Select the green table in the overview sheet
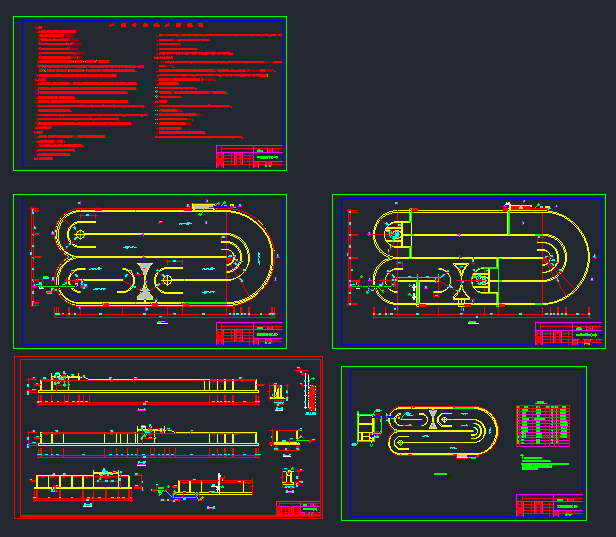This screenshot has height=537, width=616. coord(543,426)
